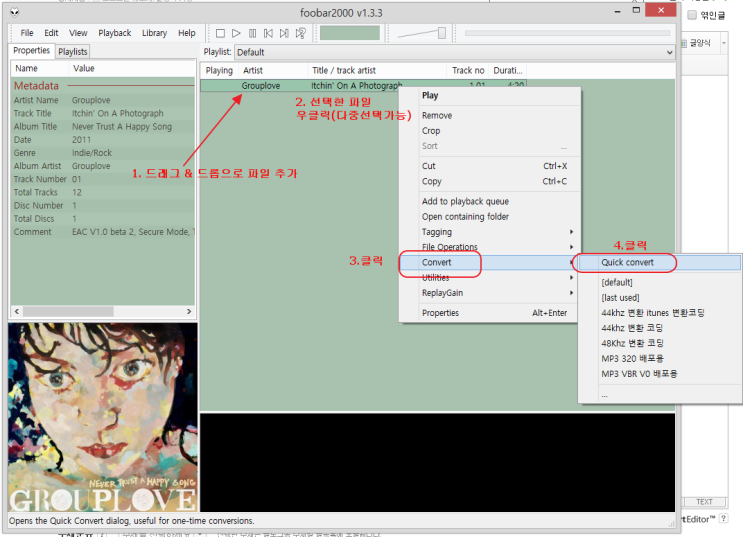Select the MP3 VBR V0 배포용 preset

pos(660,373)
